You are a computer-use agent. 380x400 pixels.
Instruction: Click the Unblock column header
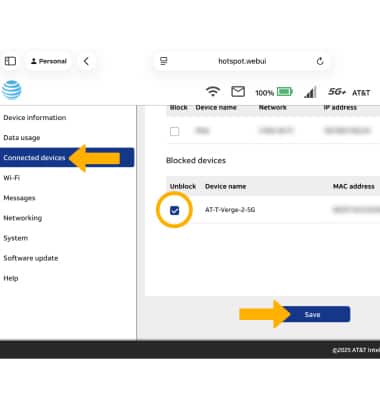click(183, 186)
